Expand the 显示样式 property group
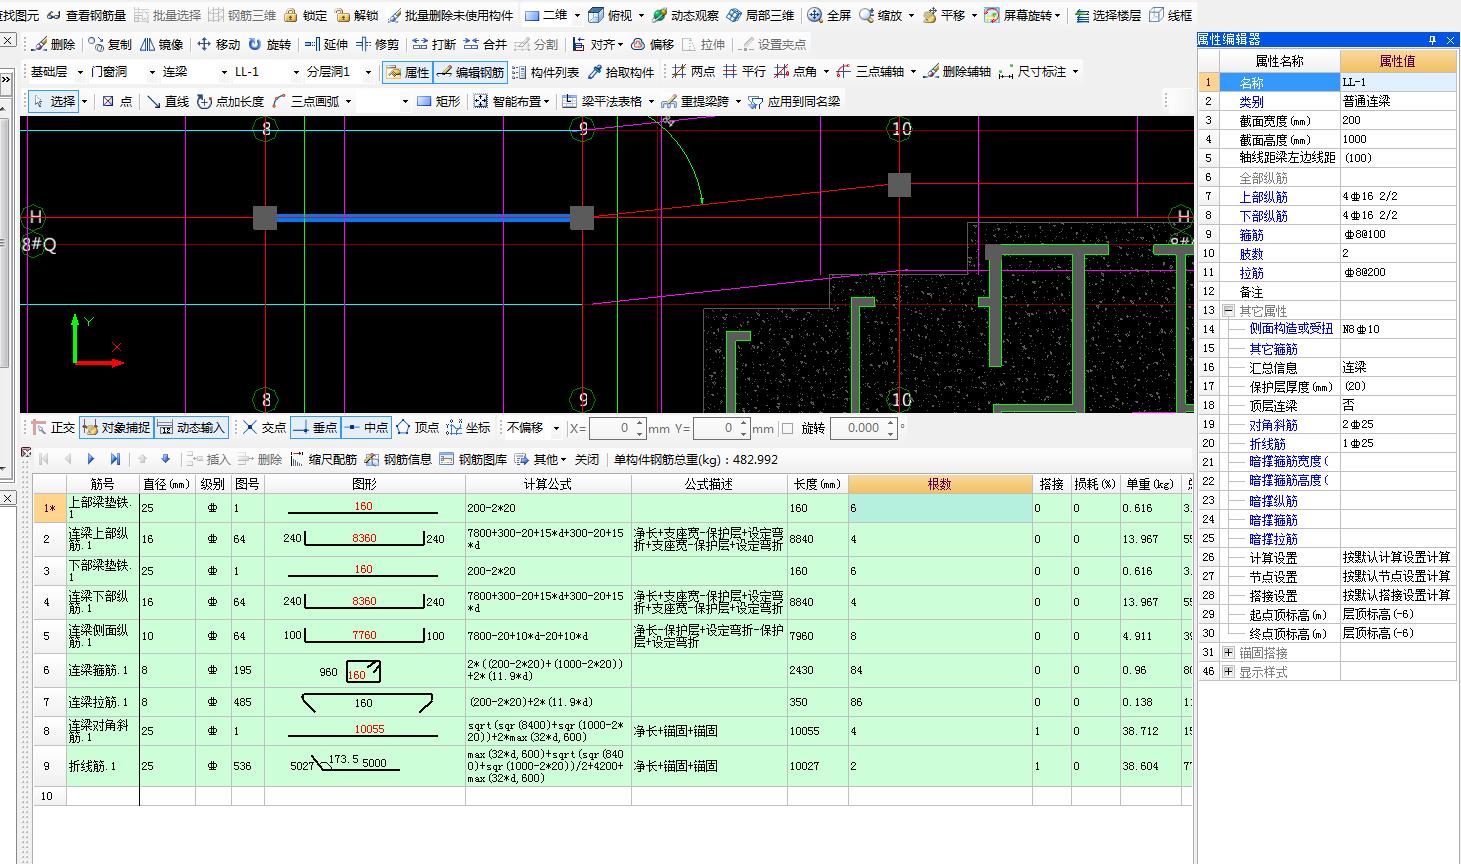 click(x=1228, y=672)
